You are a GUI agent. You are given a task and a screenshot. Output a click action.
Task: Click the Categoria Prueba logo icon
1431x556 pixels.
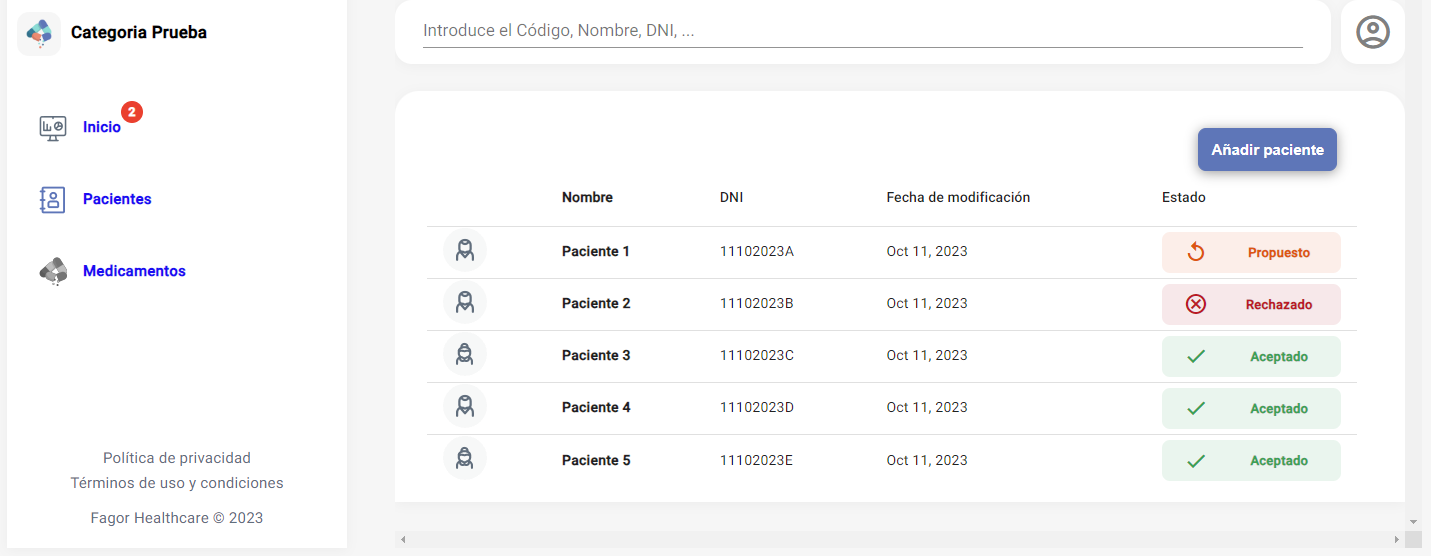click(x=39, y=33)
